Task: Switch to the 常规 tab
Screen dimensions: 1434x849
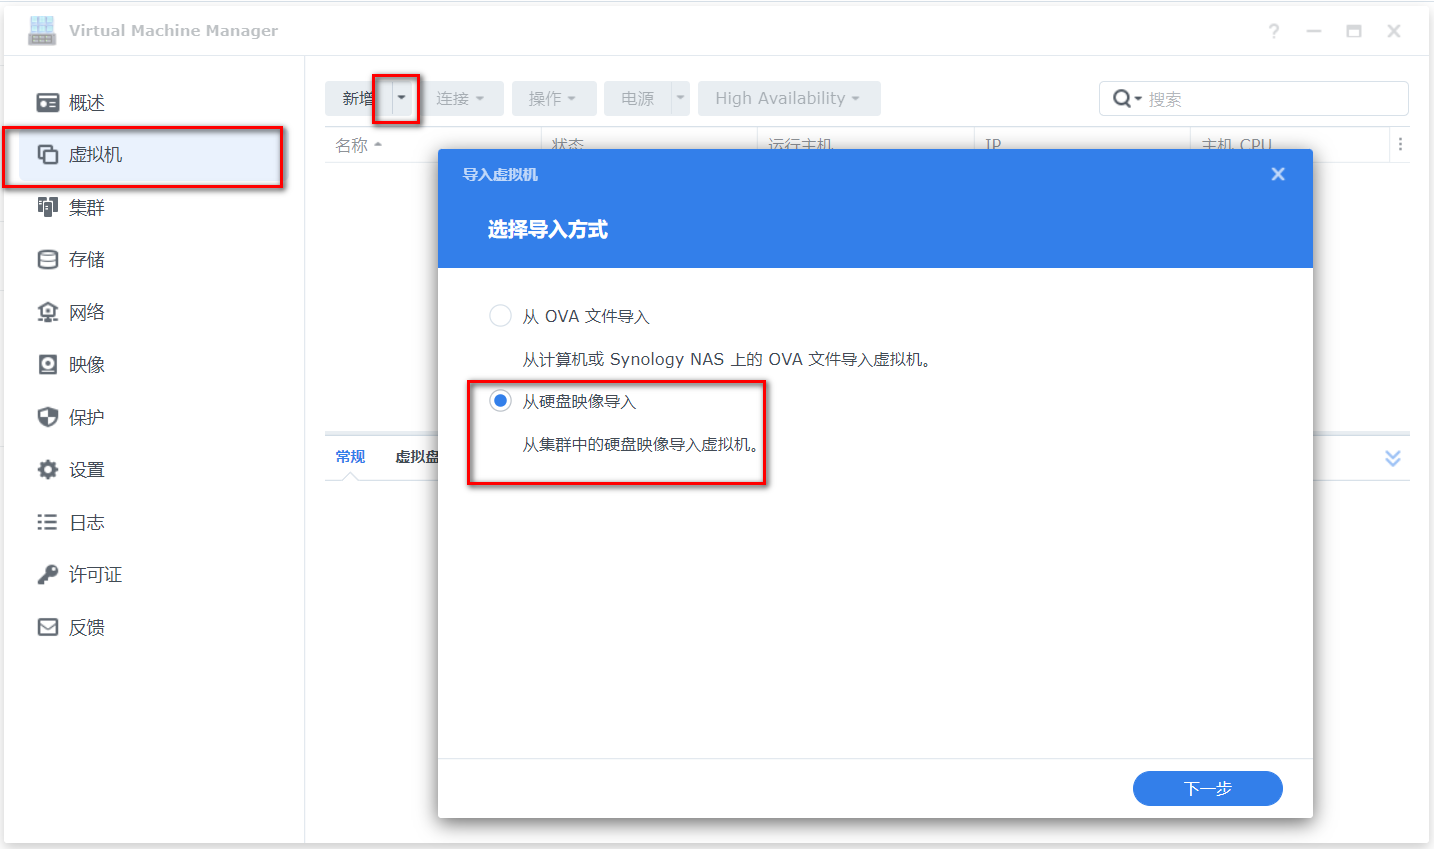Action: point(350,457)
